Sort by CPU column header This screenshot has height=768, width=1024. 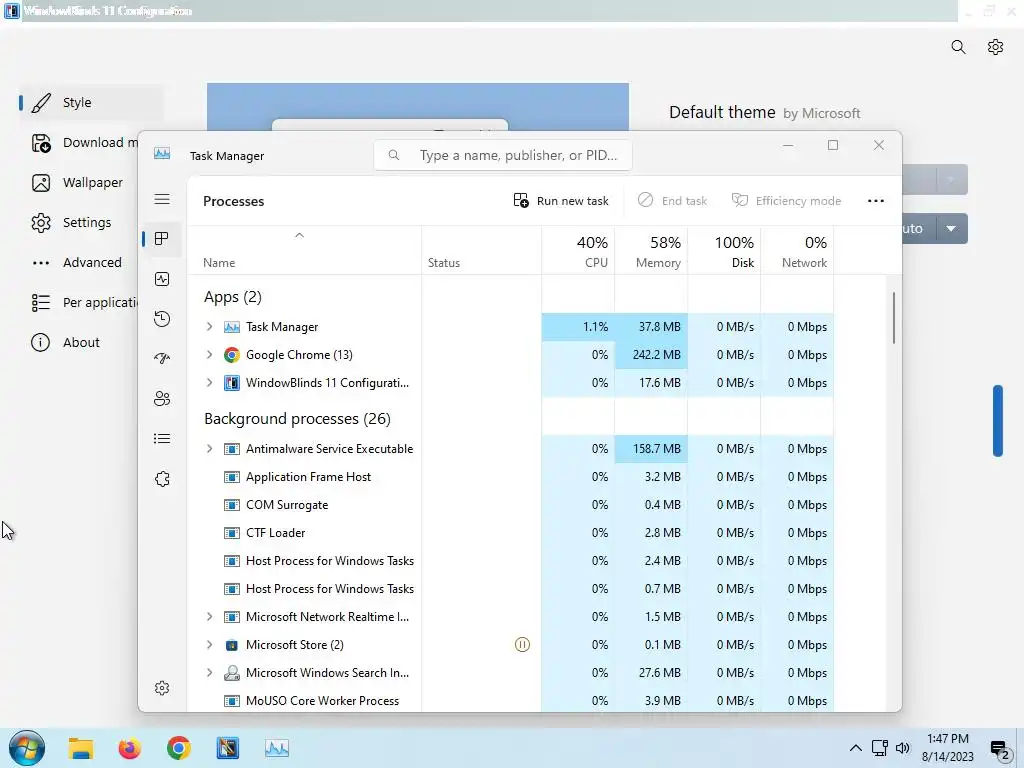coord(578,251)
